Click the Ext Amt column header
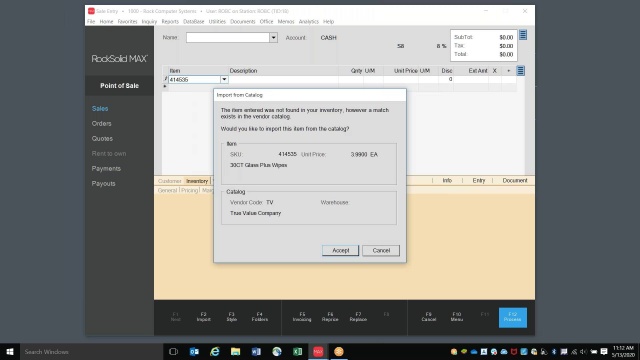640x360 pixels. (478, 71)
